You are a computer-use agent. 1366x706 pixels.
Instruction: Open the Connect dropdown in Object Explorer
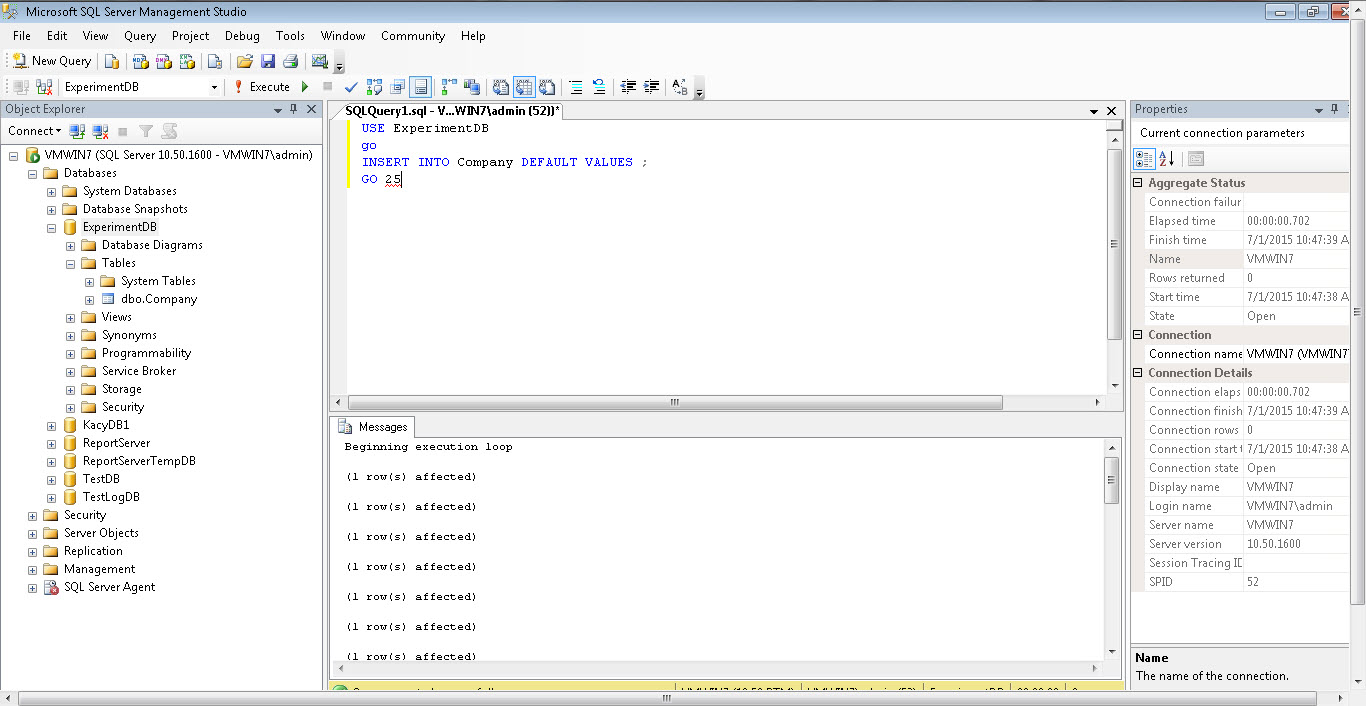[34, 131]
